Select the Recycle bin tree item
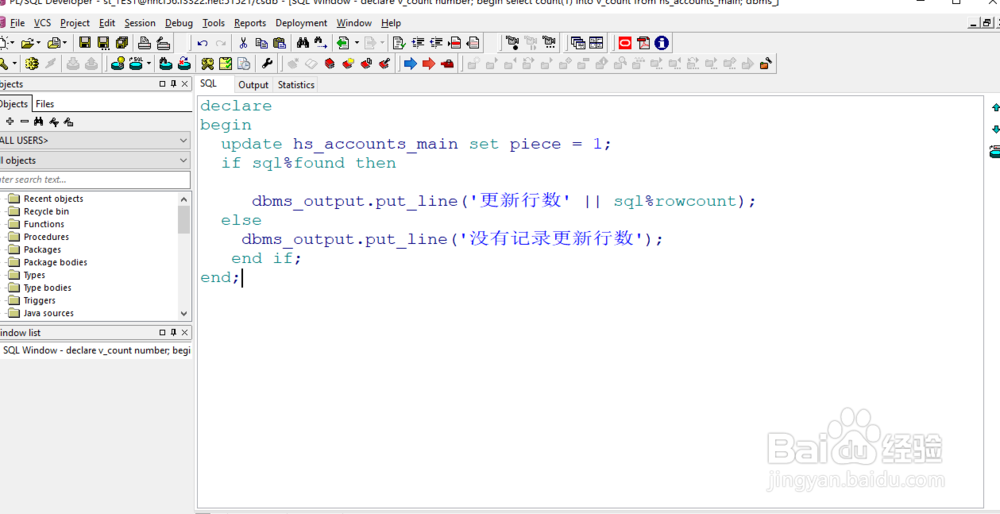 tap(47, 211)
